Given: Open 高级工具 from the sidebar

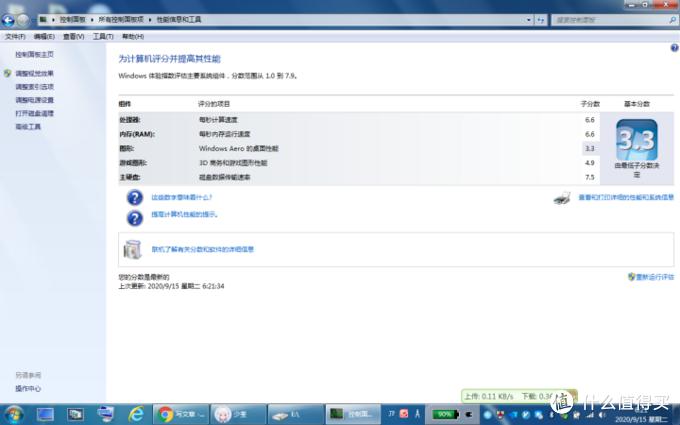Looking at the screenshot, I should pos(28,127).
